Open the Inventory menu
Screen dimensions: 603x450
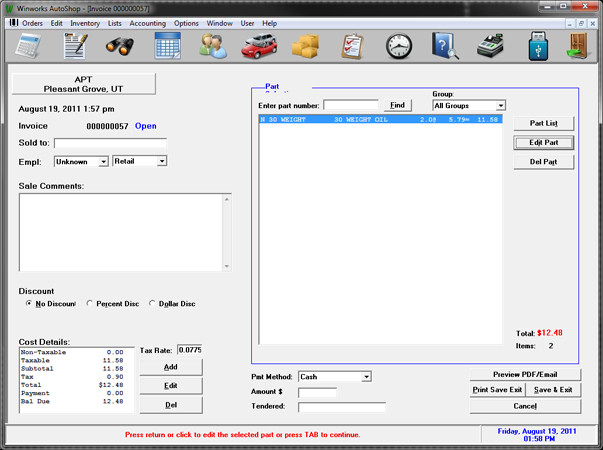[x=85, y=23]
